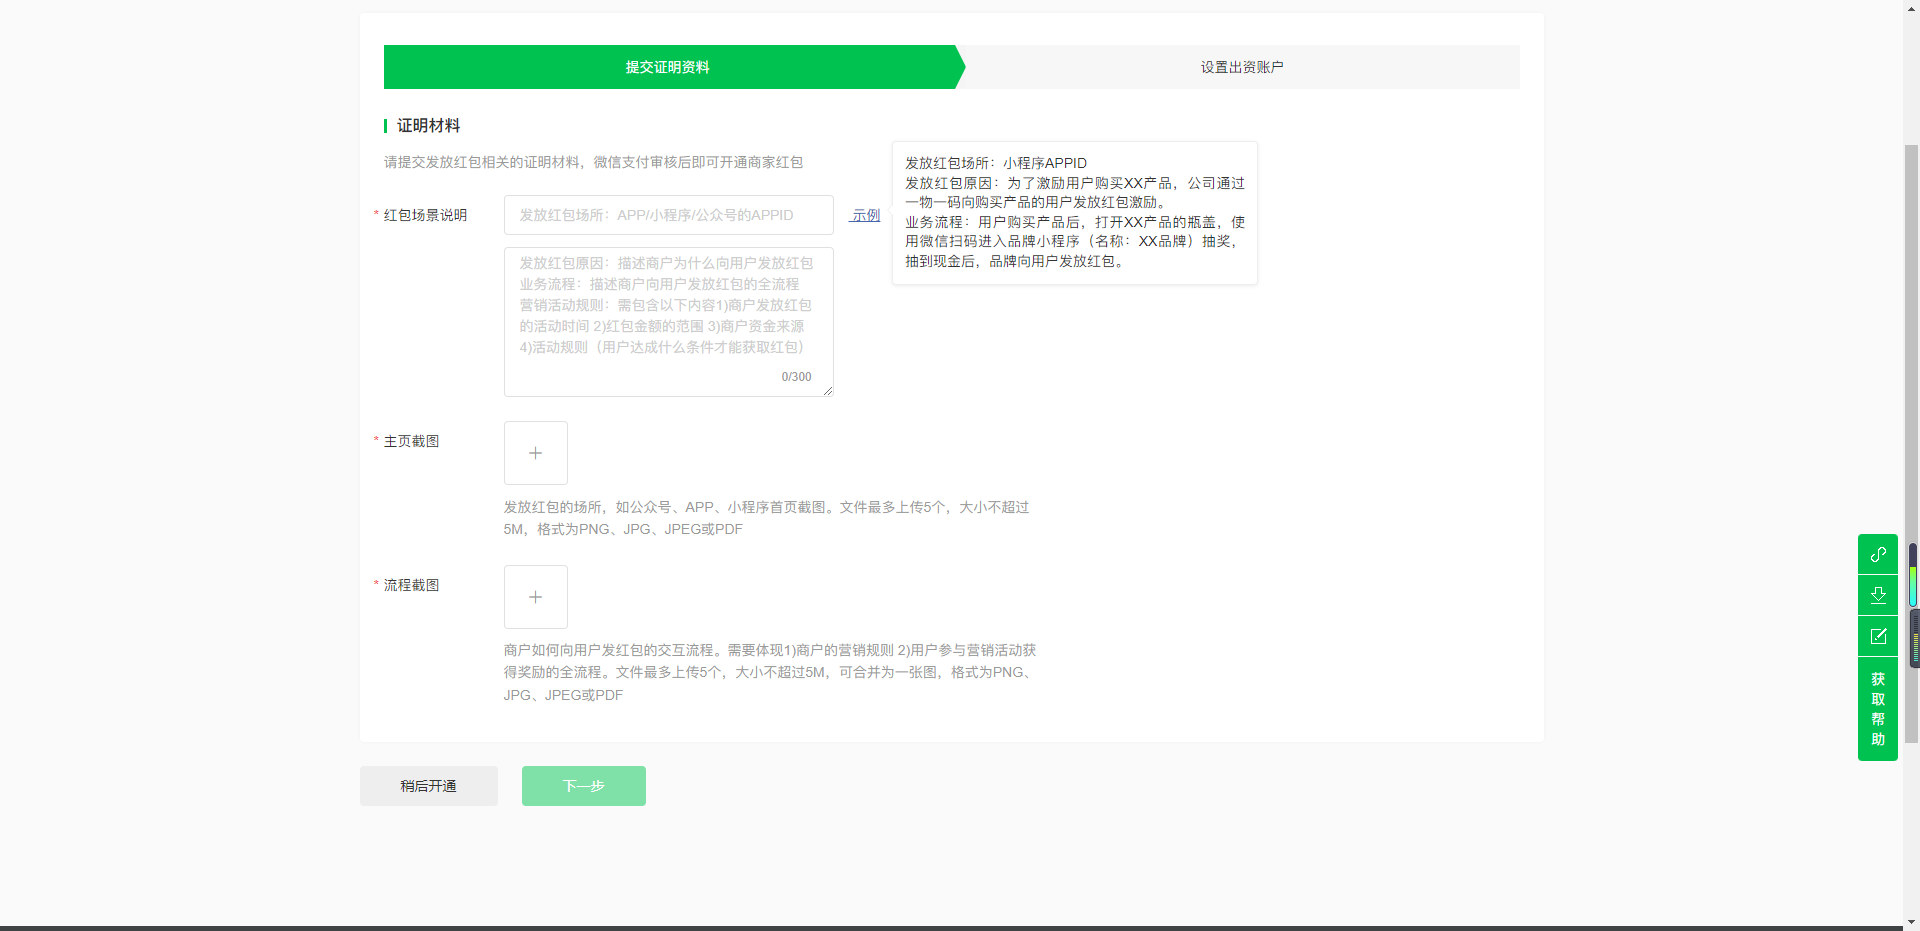Click the plus upload box for 流程截图
1920x931 pixels.
535,597
